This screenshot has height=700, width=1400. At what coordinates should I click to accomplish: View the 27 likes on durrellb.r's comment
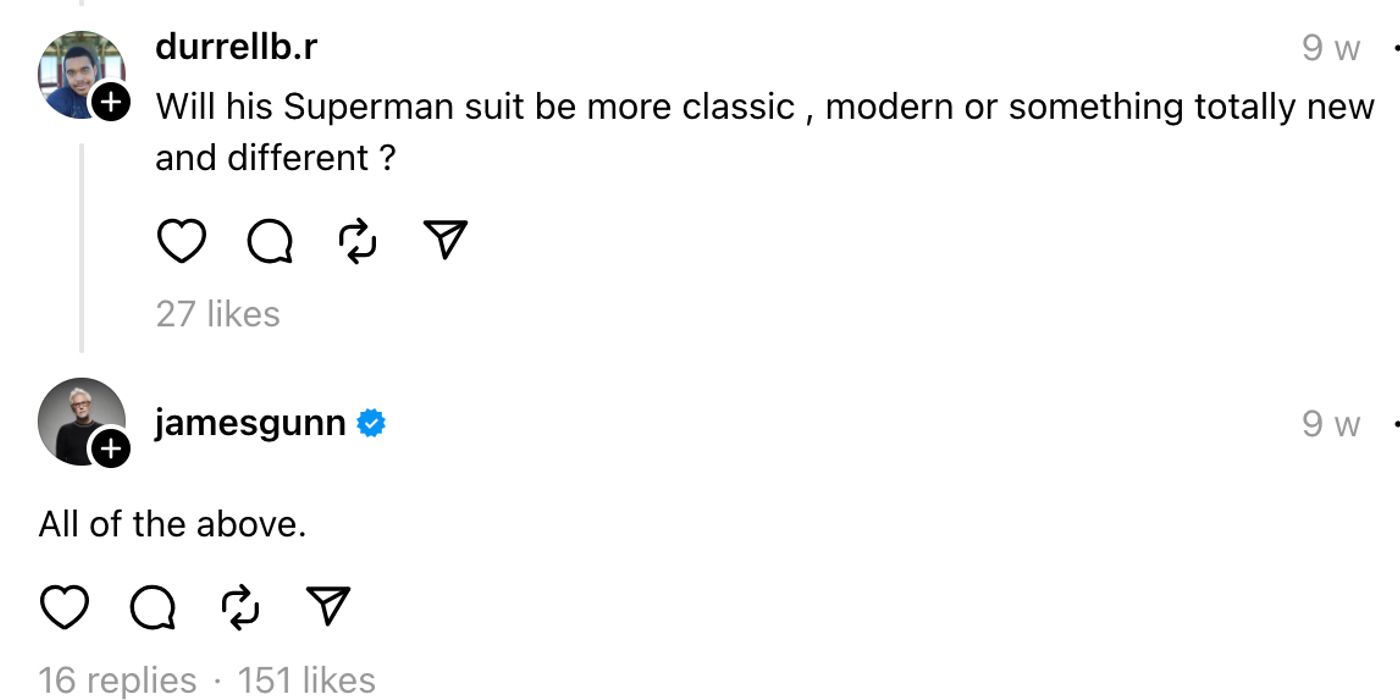tap(218, 314)
